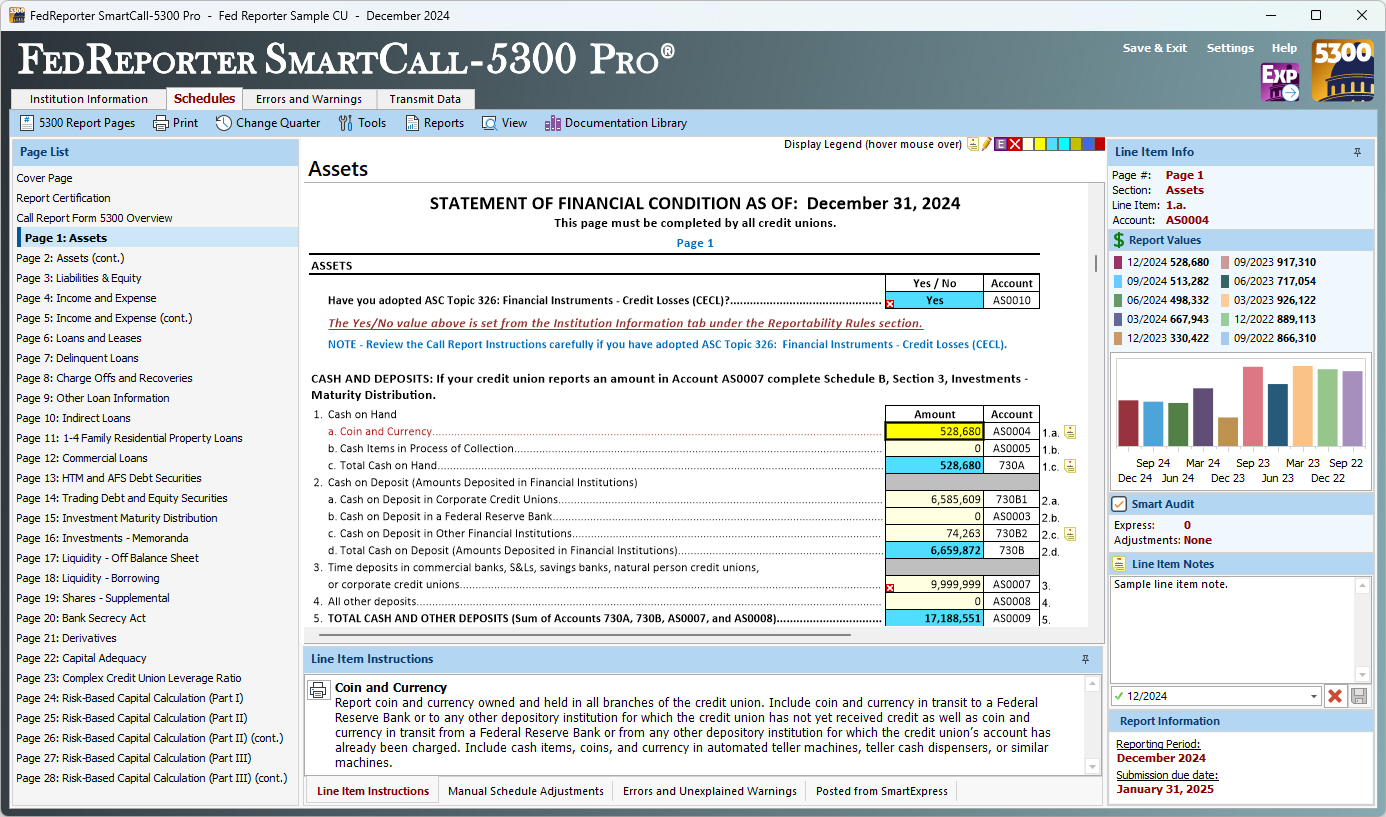This screenshot has height=817, width=1386.
Task: Select the Line Item Instructions bottom tab
Action: tap(373, 791)
